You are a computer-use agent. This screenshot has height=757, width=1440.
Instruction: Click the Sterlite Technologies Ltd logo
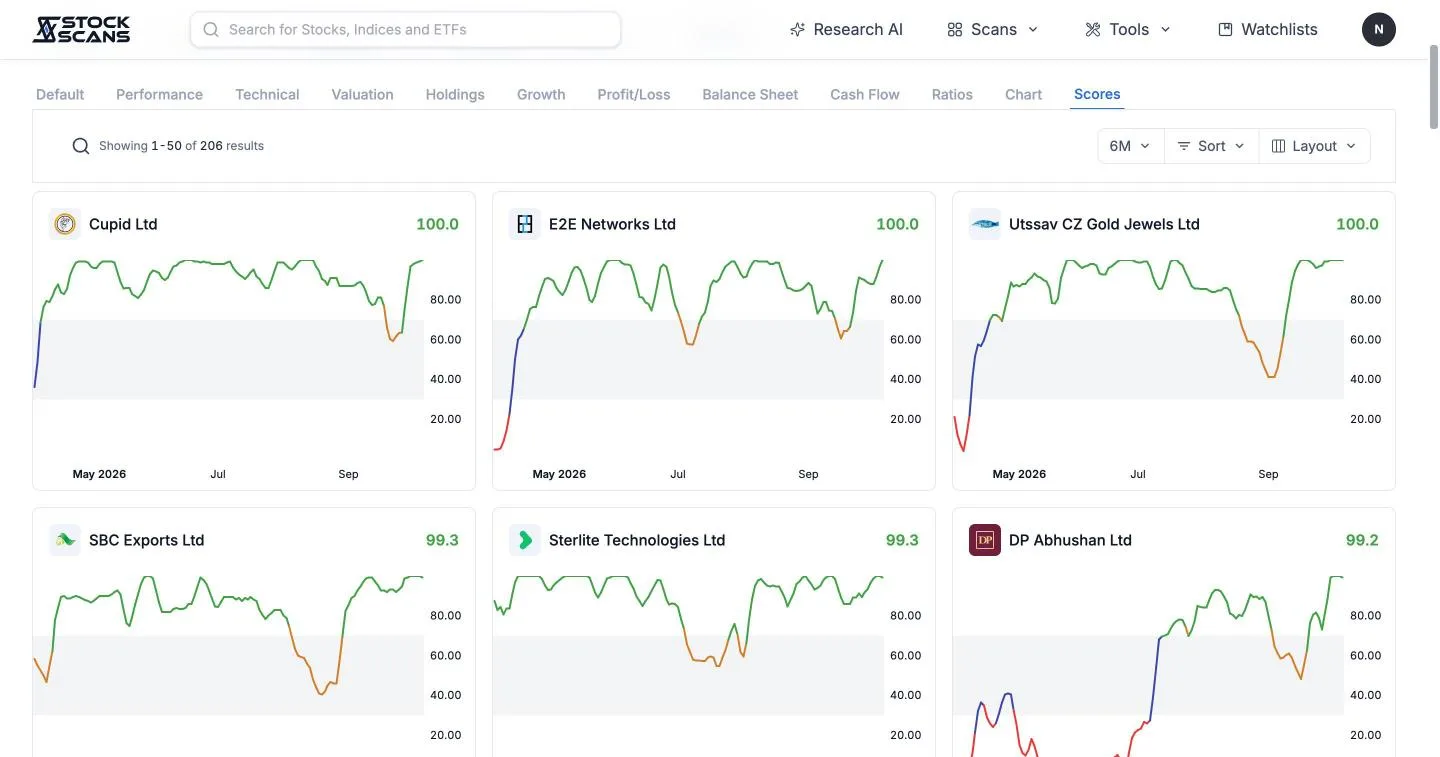point(525,540)
